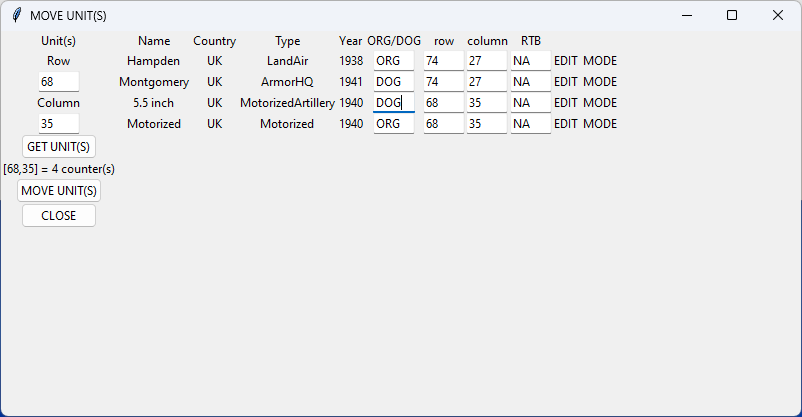Edit row field for Hampden unit
Image resolution: width=802 pixels, height=417 pixels.
point(443,61)
